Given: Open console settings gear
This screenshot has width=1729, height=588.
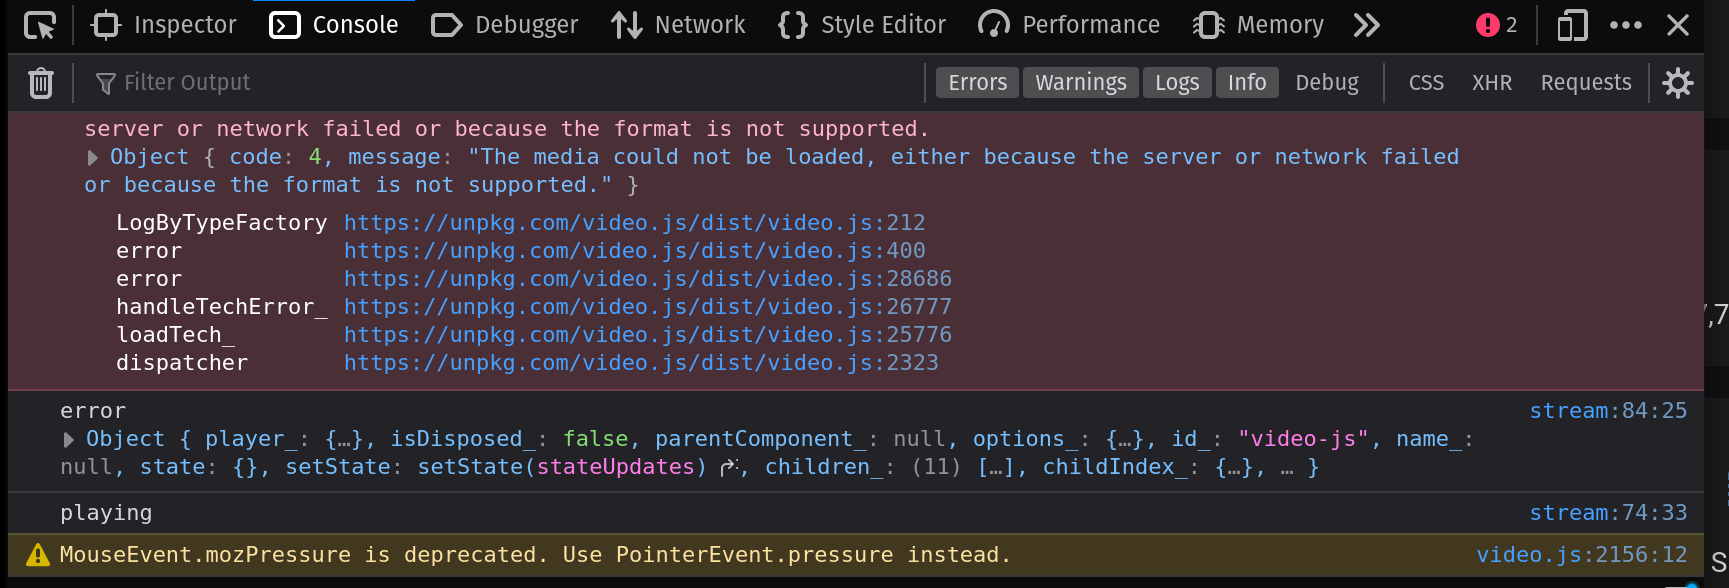Looking at the screenshot, I should [1677, 83].
